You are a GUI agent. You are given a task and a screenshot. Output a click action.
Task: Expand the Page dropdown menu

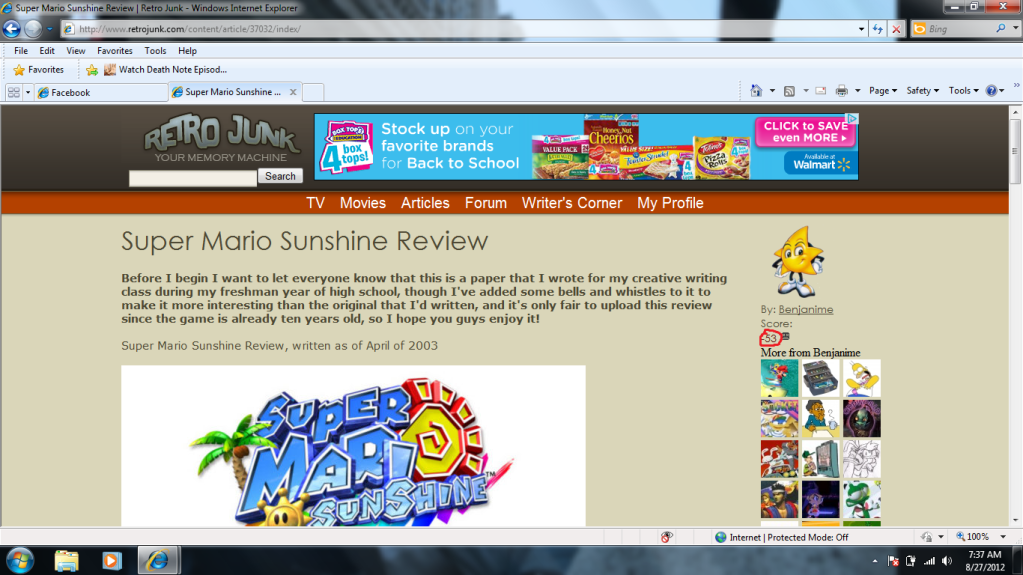point(882,91)
